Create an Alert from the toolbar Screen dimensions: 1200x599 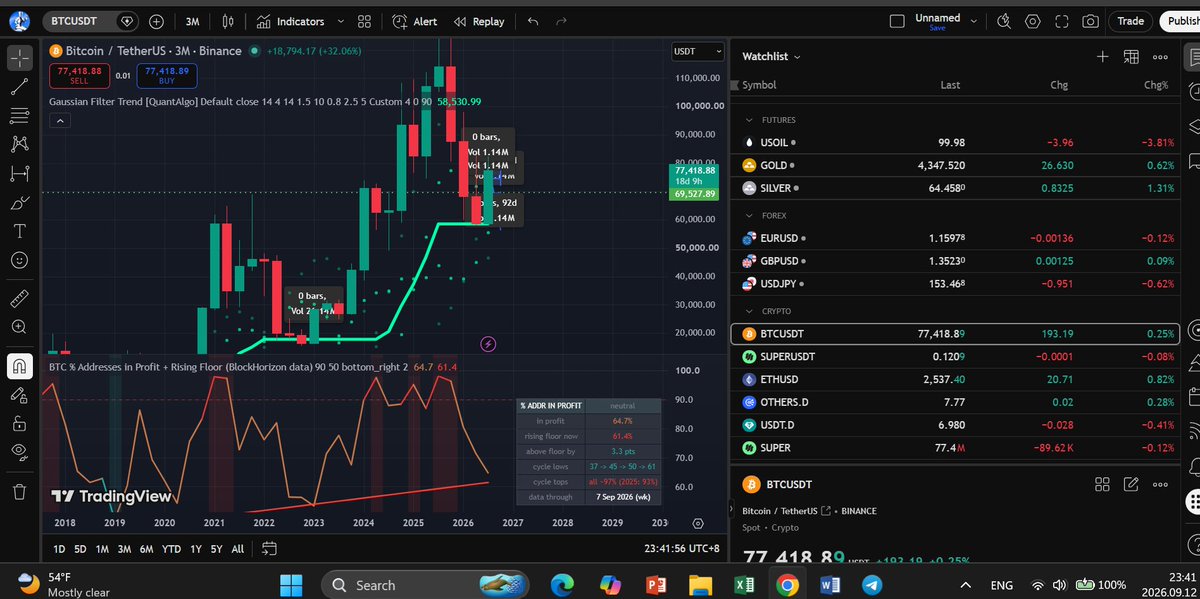point(414,21)
